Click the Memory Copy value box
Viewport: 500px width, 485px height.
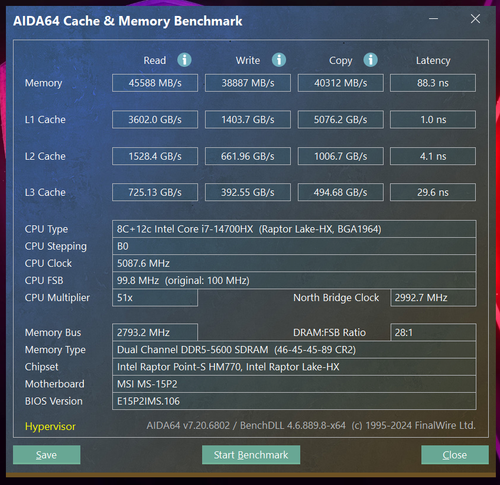pos(341,83)
